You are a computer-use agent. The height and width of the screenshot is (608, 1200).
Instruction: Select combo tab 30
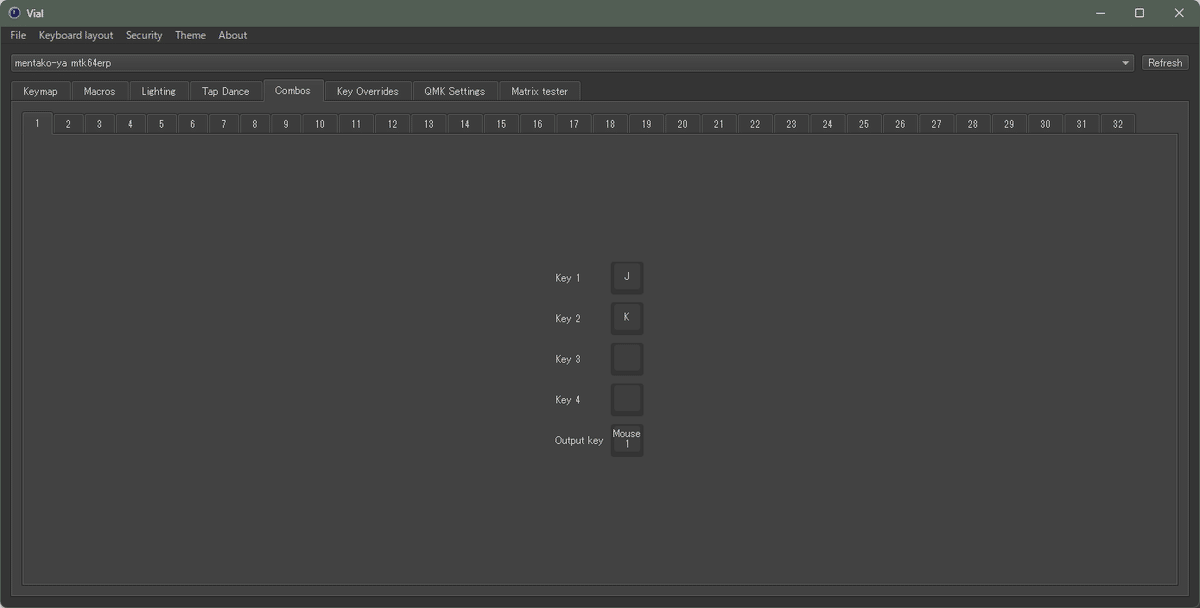[x=1045, y=124]
